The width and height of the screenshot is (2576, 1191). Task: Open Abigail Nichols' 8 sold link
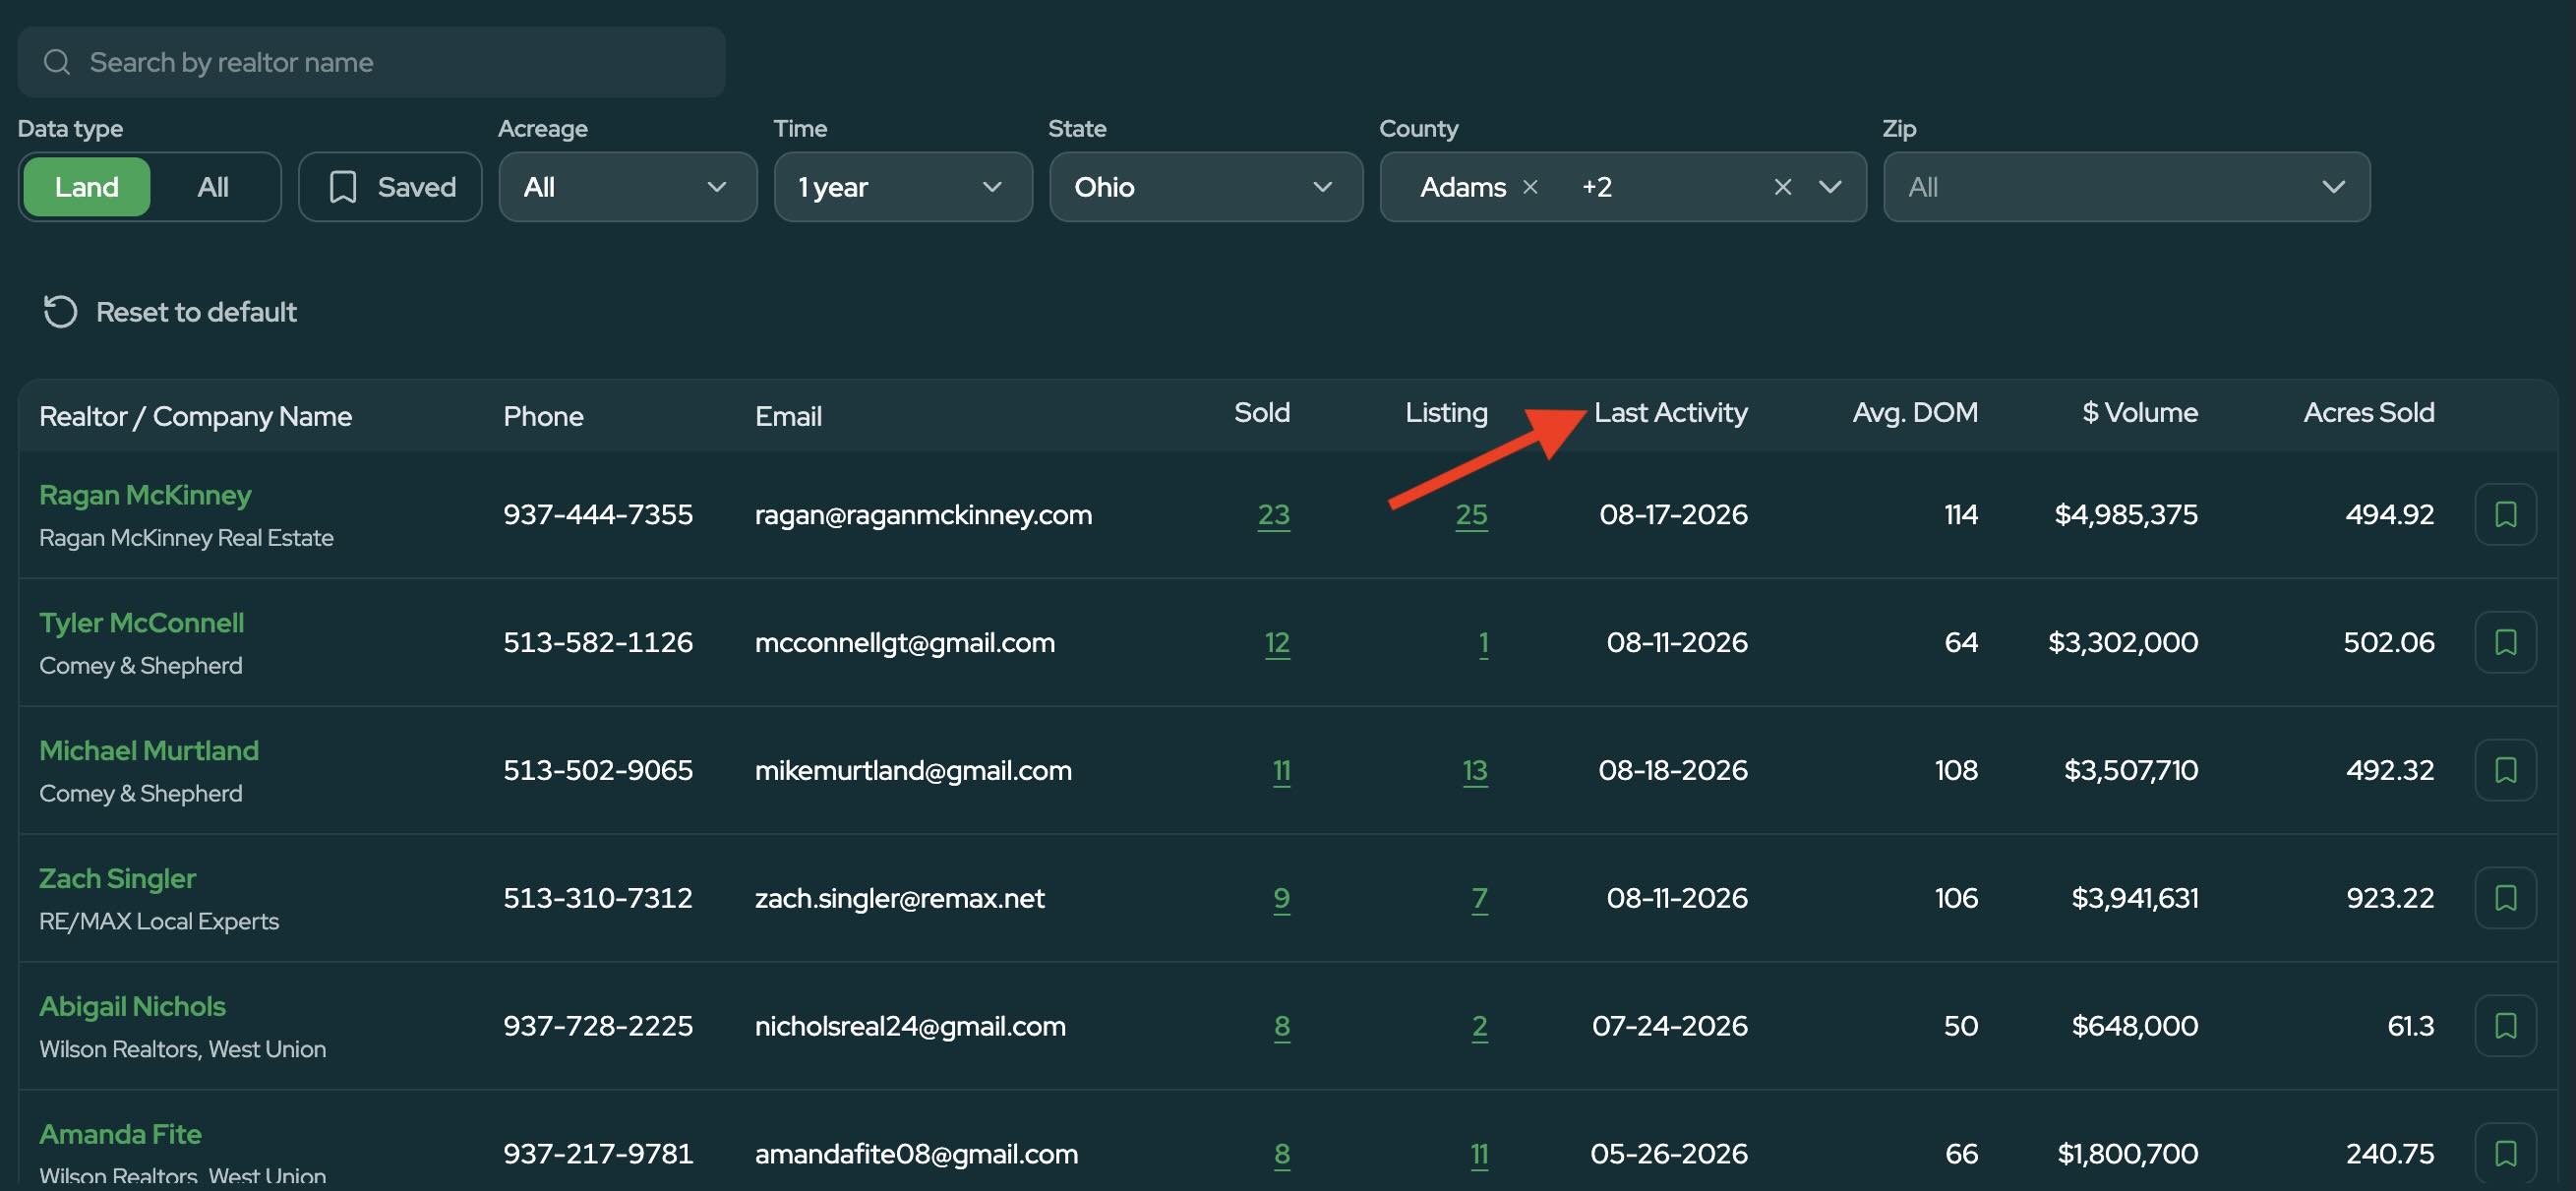click(x=1282, y=1027)
